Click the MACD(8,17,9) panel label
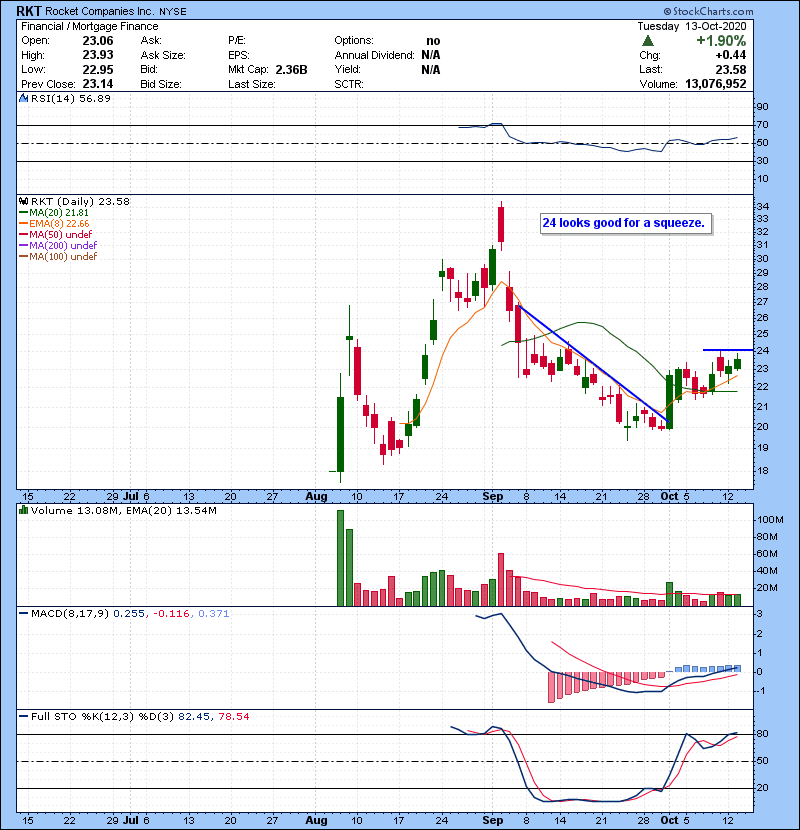 tap(70, 614)
